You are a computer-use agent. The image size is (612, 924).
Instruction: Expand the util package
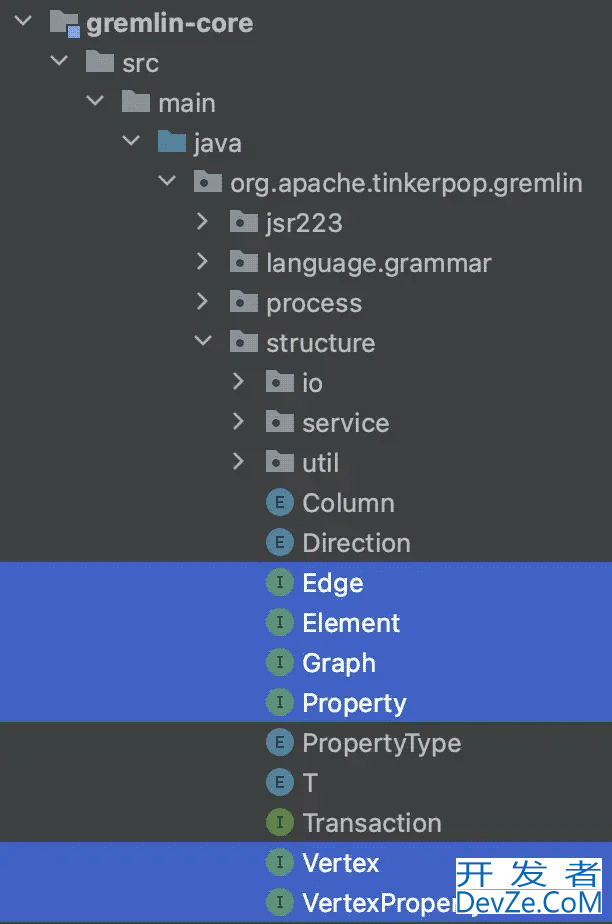point(238,461)
